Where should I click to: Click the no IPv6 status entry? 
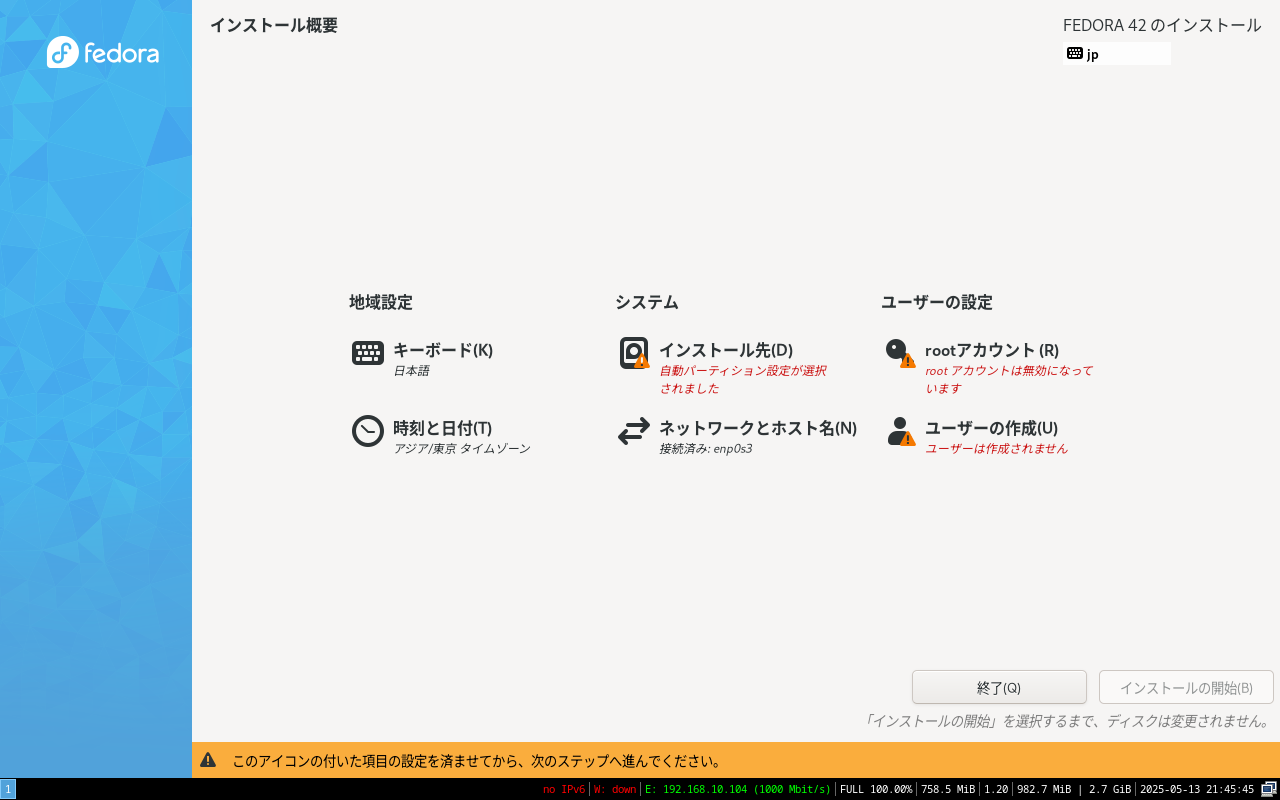(x=564, y=789)
